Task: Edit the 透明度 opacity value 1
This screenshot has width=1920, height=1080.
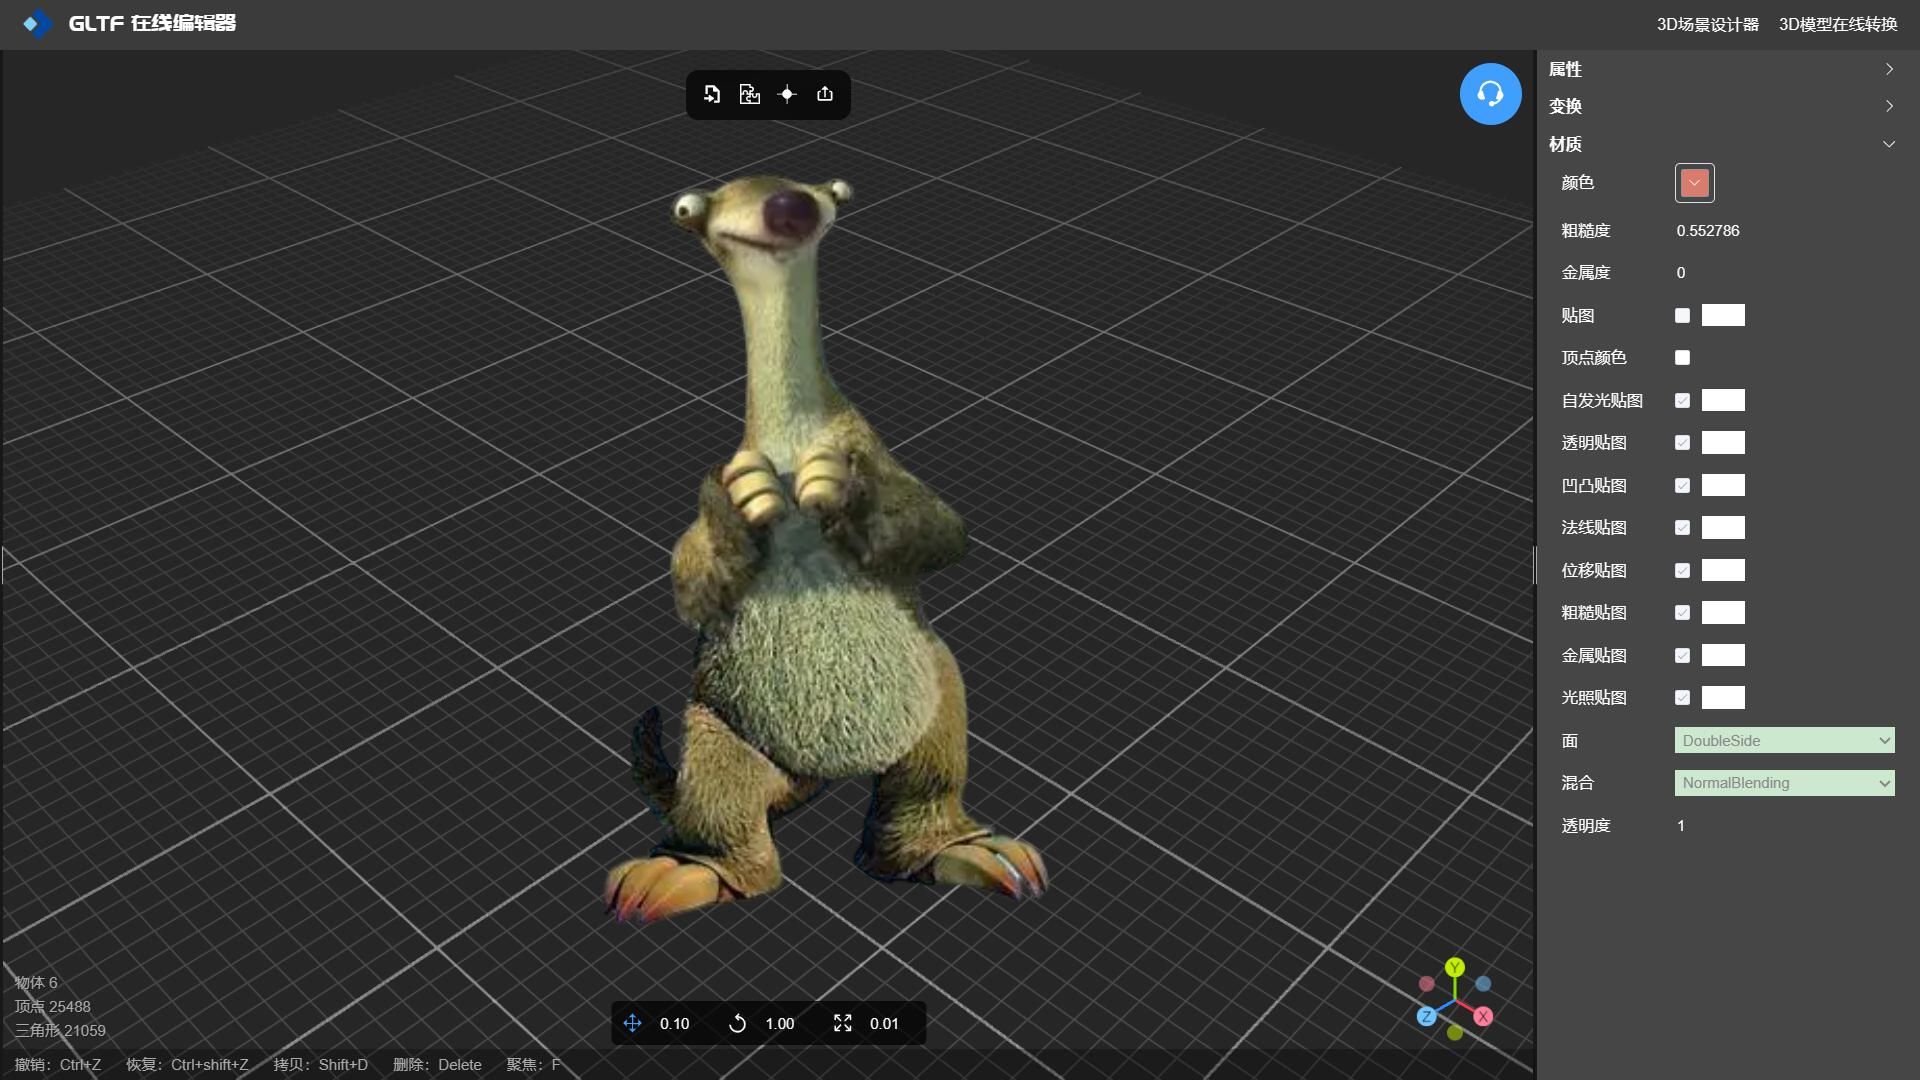Action: click(1681, 825)
